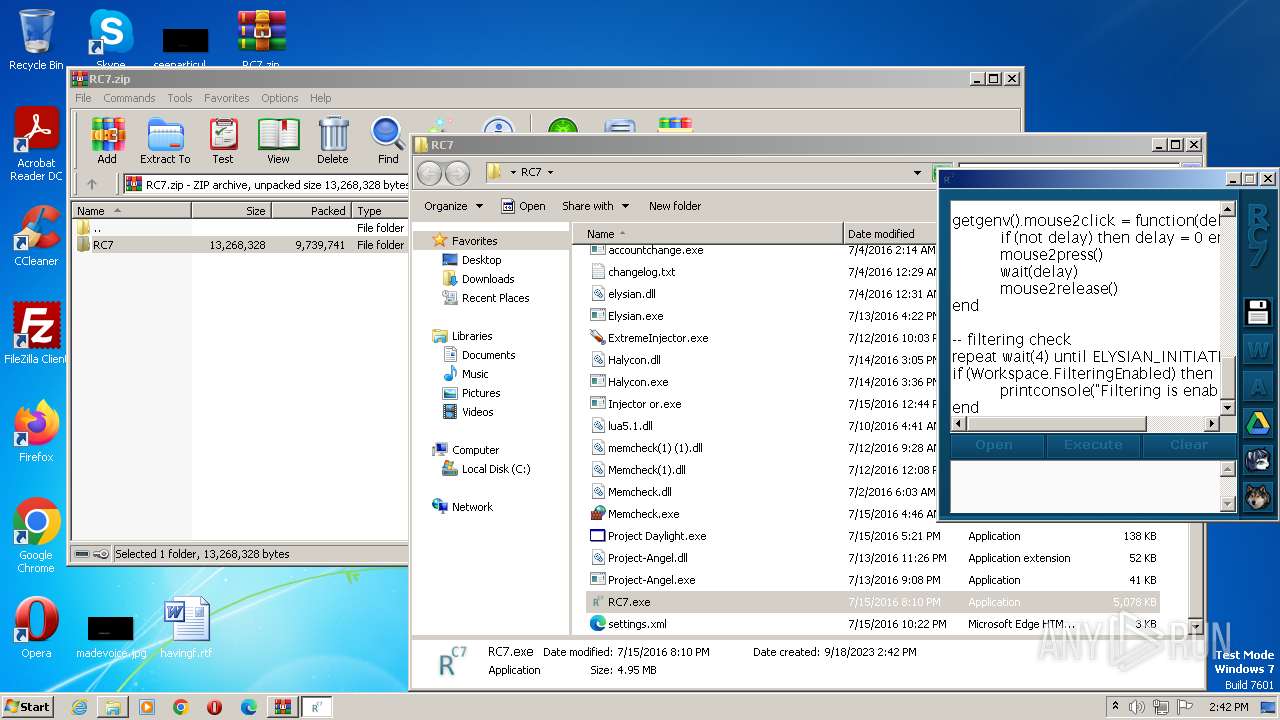
Task: Expand the RC7 breadcrumb arrow in address bar
Action: point(550,172)
